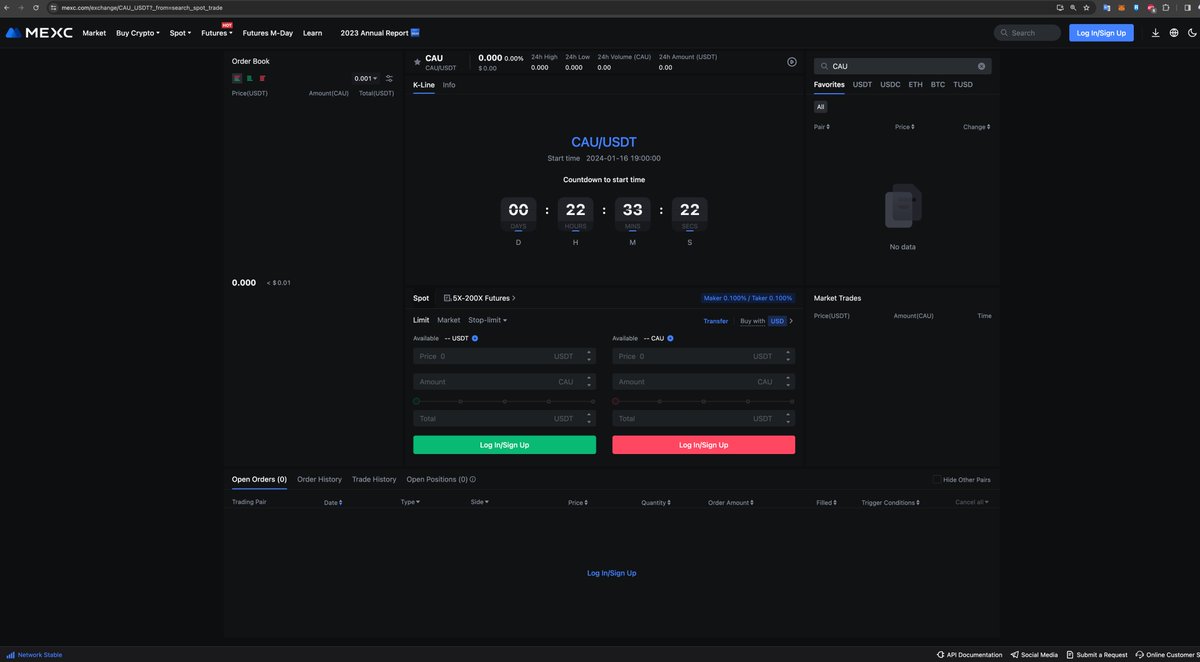The image size is (1200, 662).
Task: Open Social Media footer link
Action: click(1034, 655)
